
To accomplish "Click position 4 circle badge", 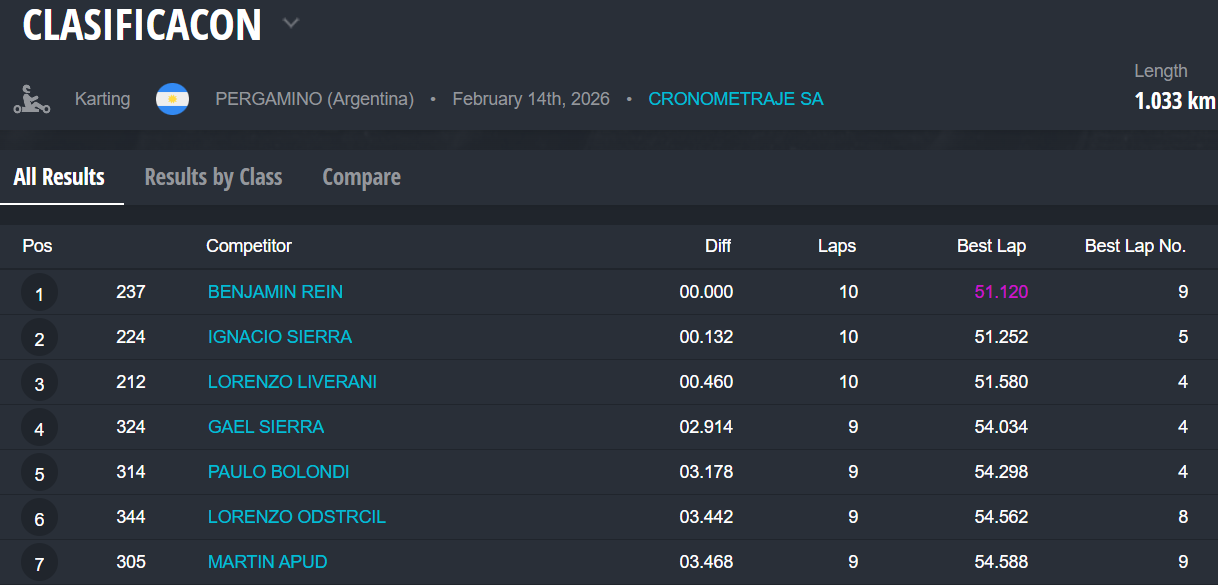I will click(x=39, y=428).
